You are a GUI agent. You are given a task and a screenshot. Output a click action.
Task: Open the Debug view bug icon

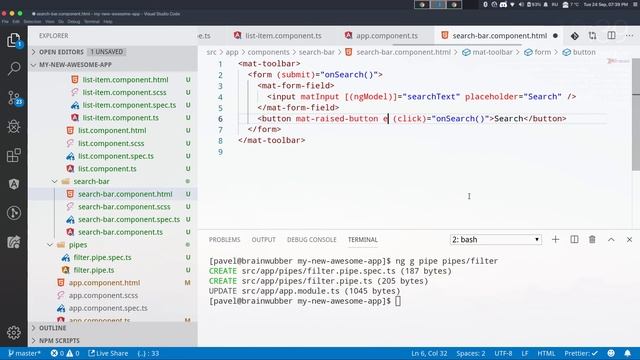tap(14, 127)
